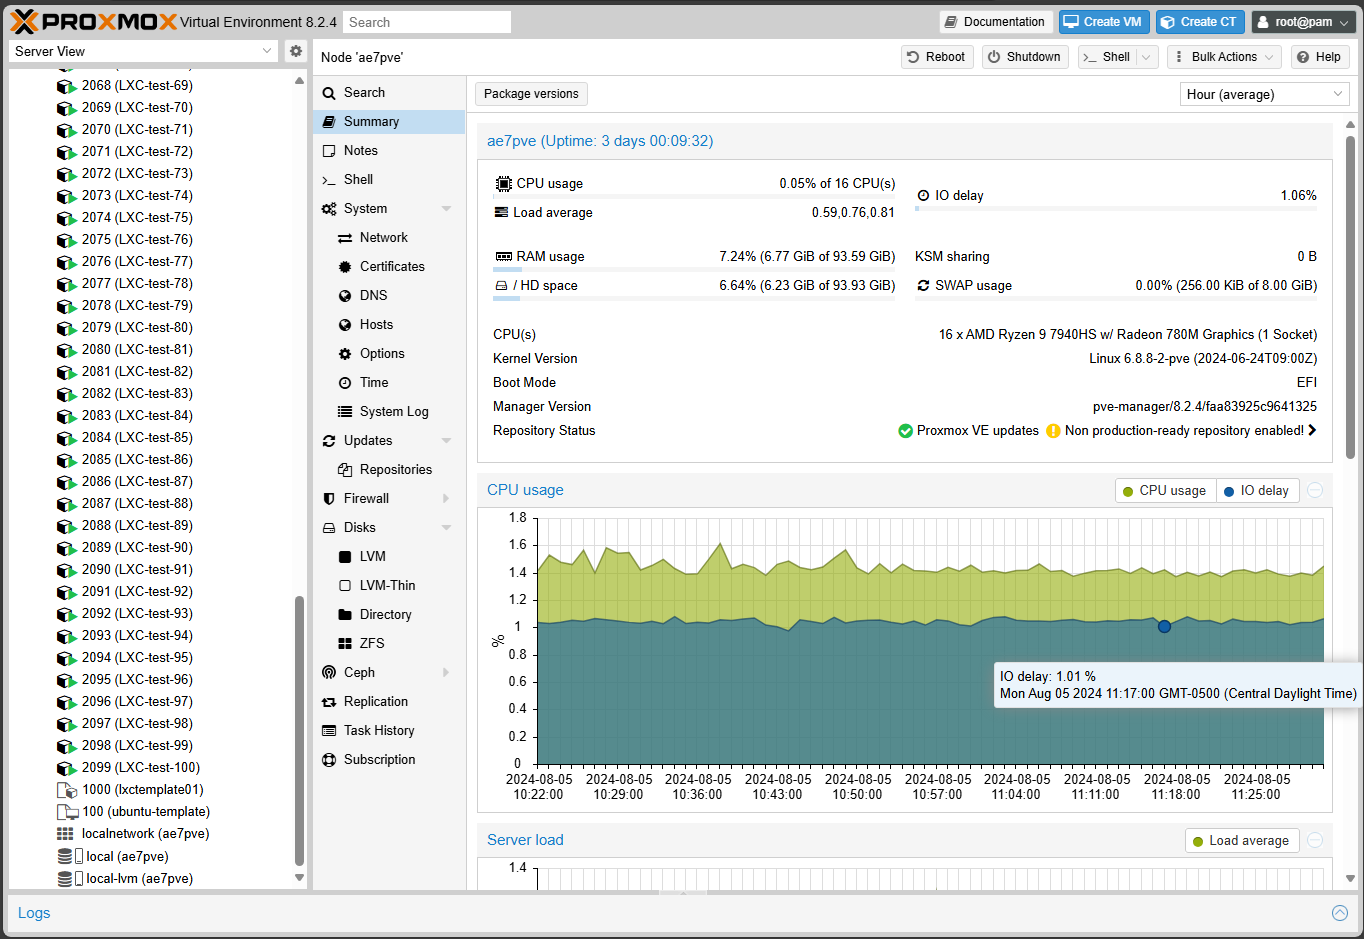Click the top search input field
Viewport: 1364px width, 939px height.
(x=427, y=22)
